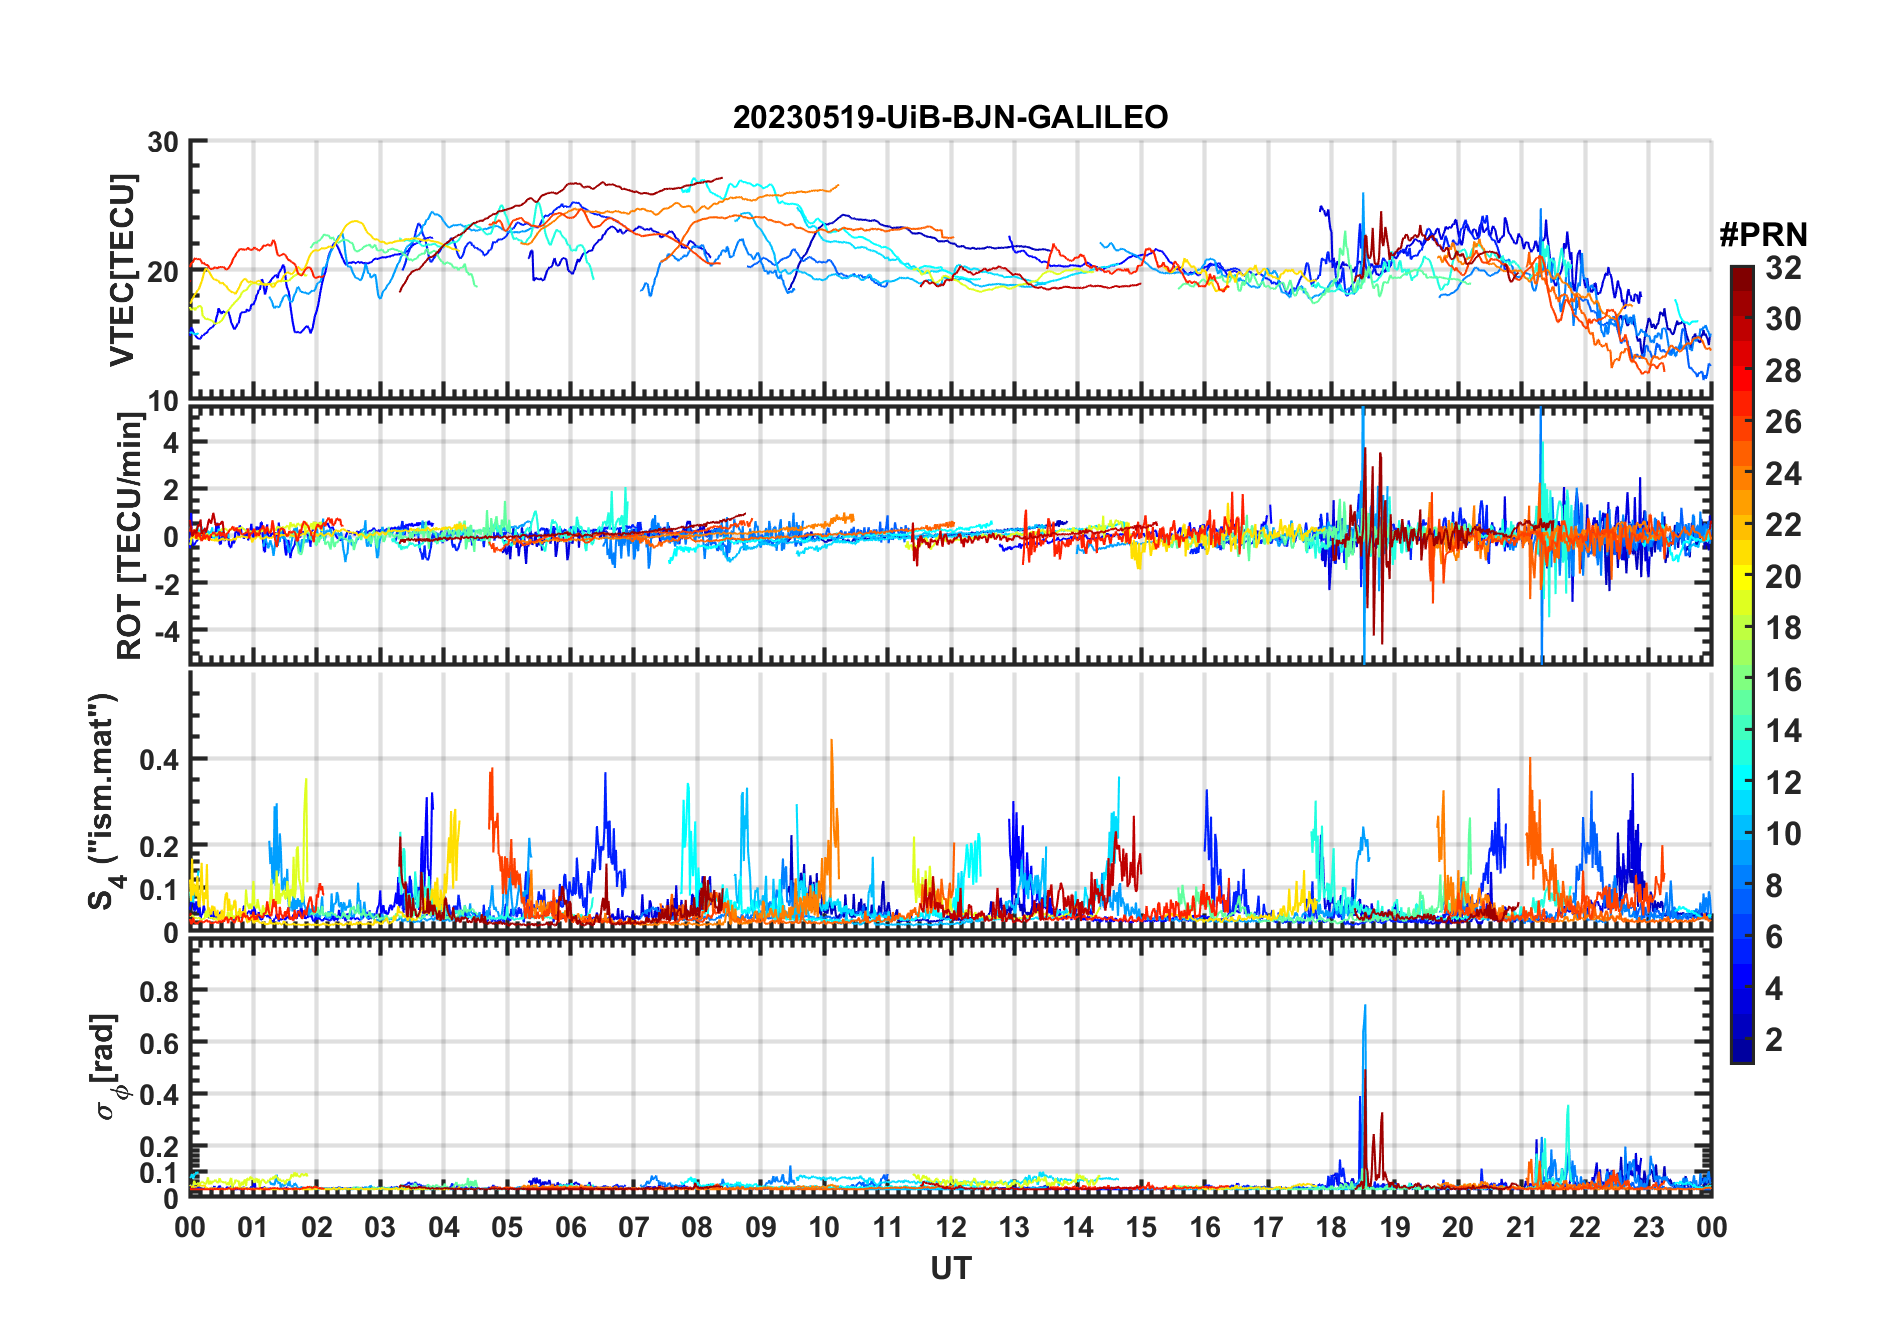Select S4 axis tick label 0.2
1902x1330 pixels.
[159, 846]
